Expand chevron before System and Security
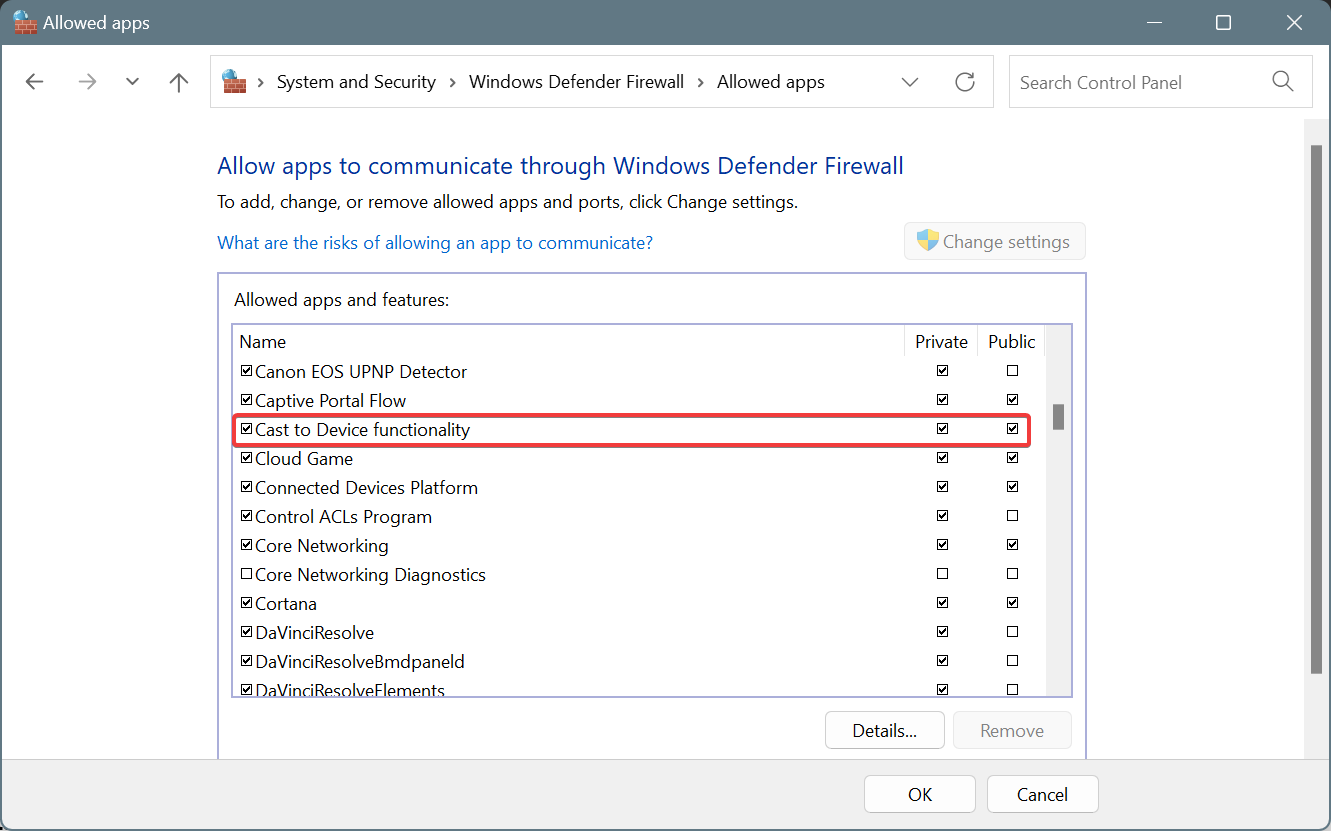The height and width of the screenshot is (831, 1331). (262, 82)
